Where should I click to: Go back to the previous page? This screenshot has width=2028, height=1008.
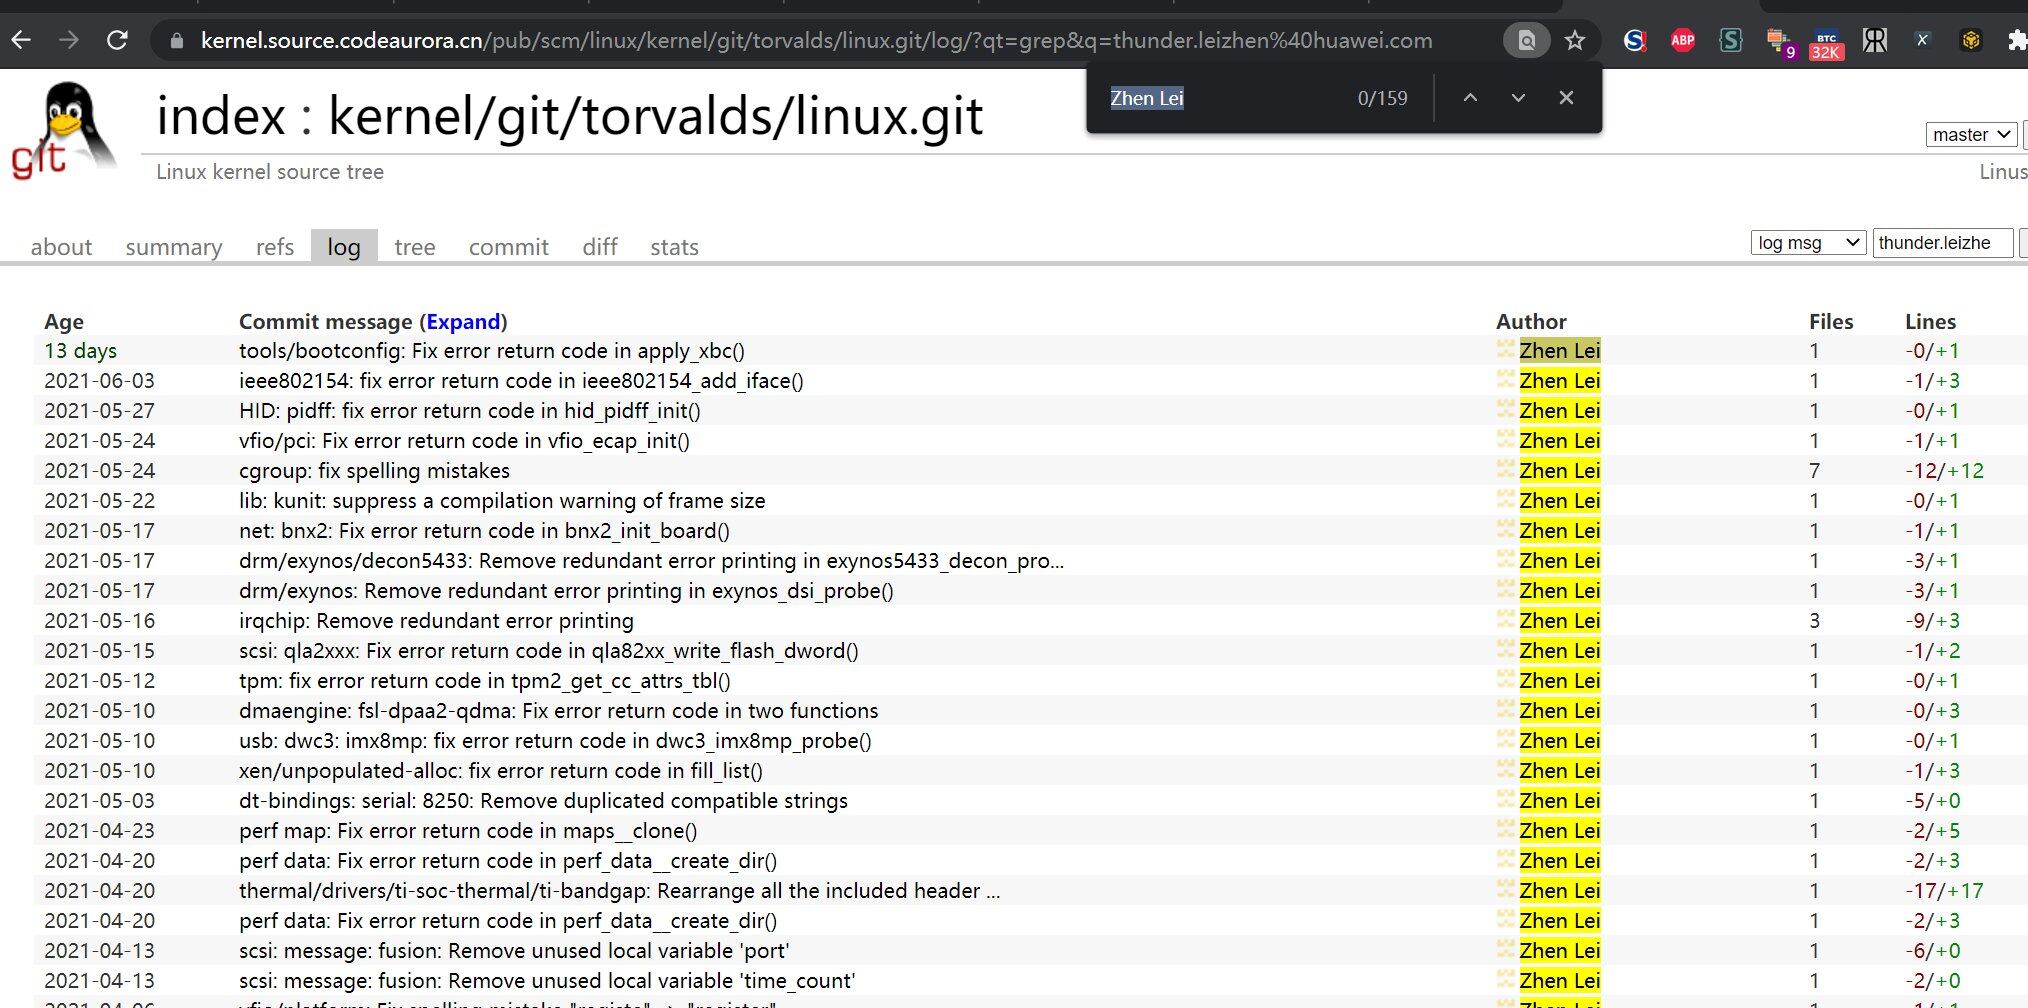pos(21,40)
